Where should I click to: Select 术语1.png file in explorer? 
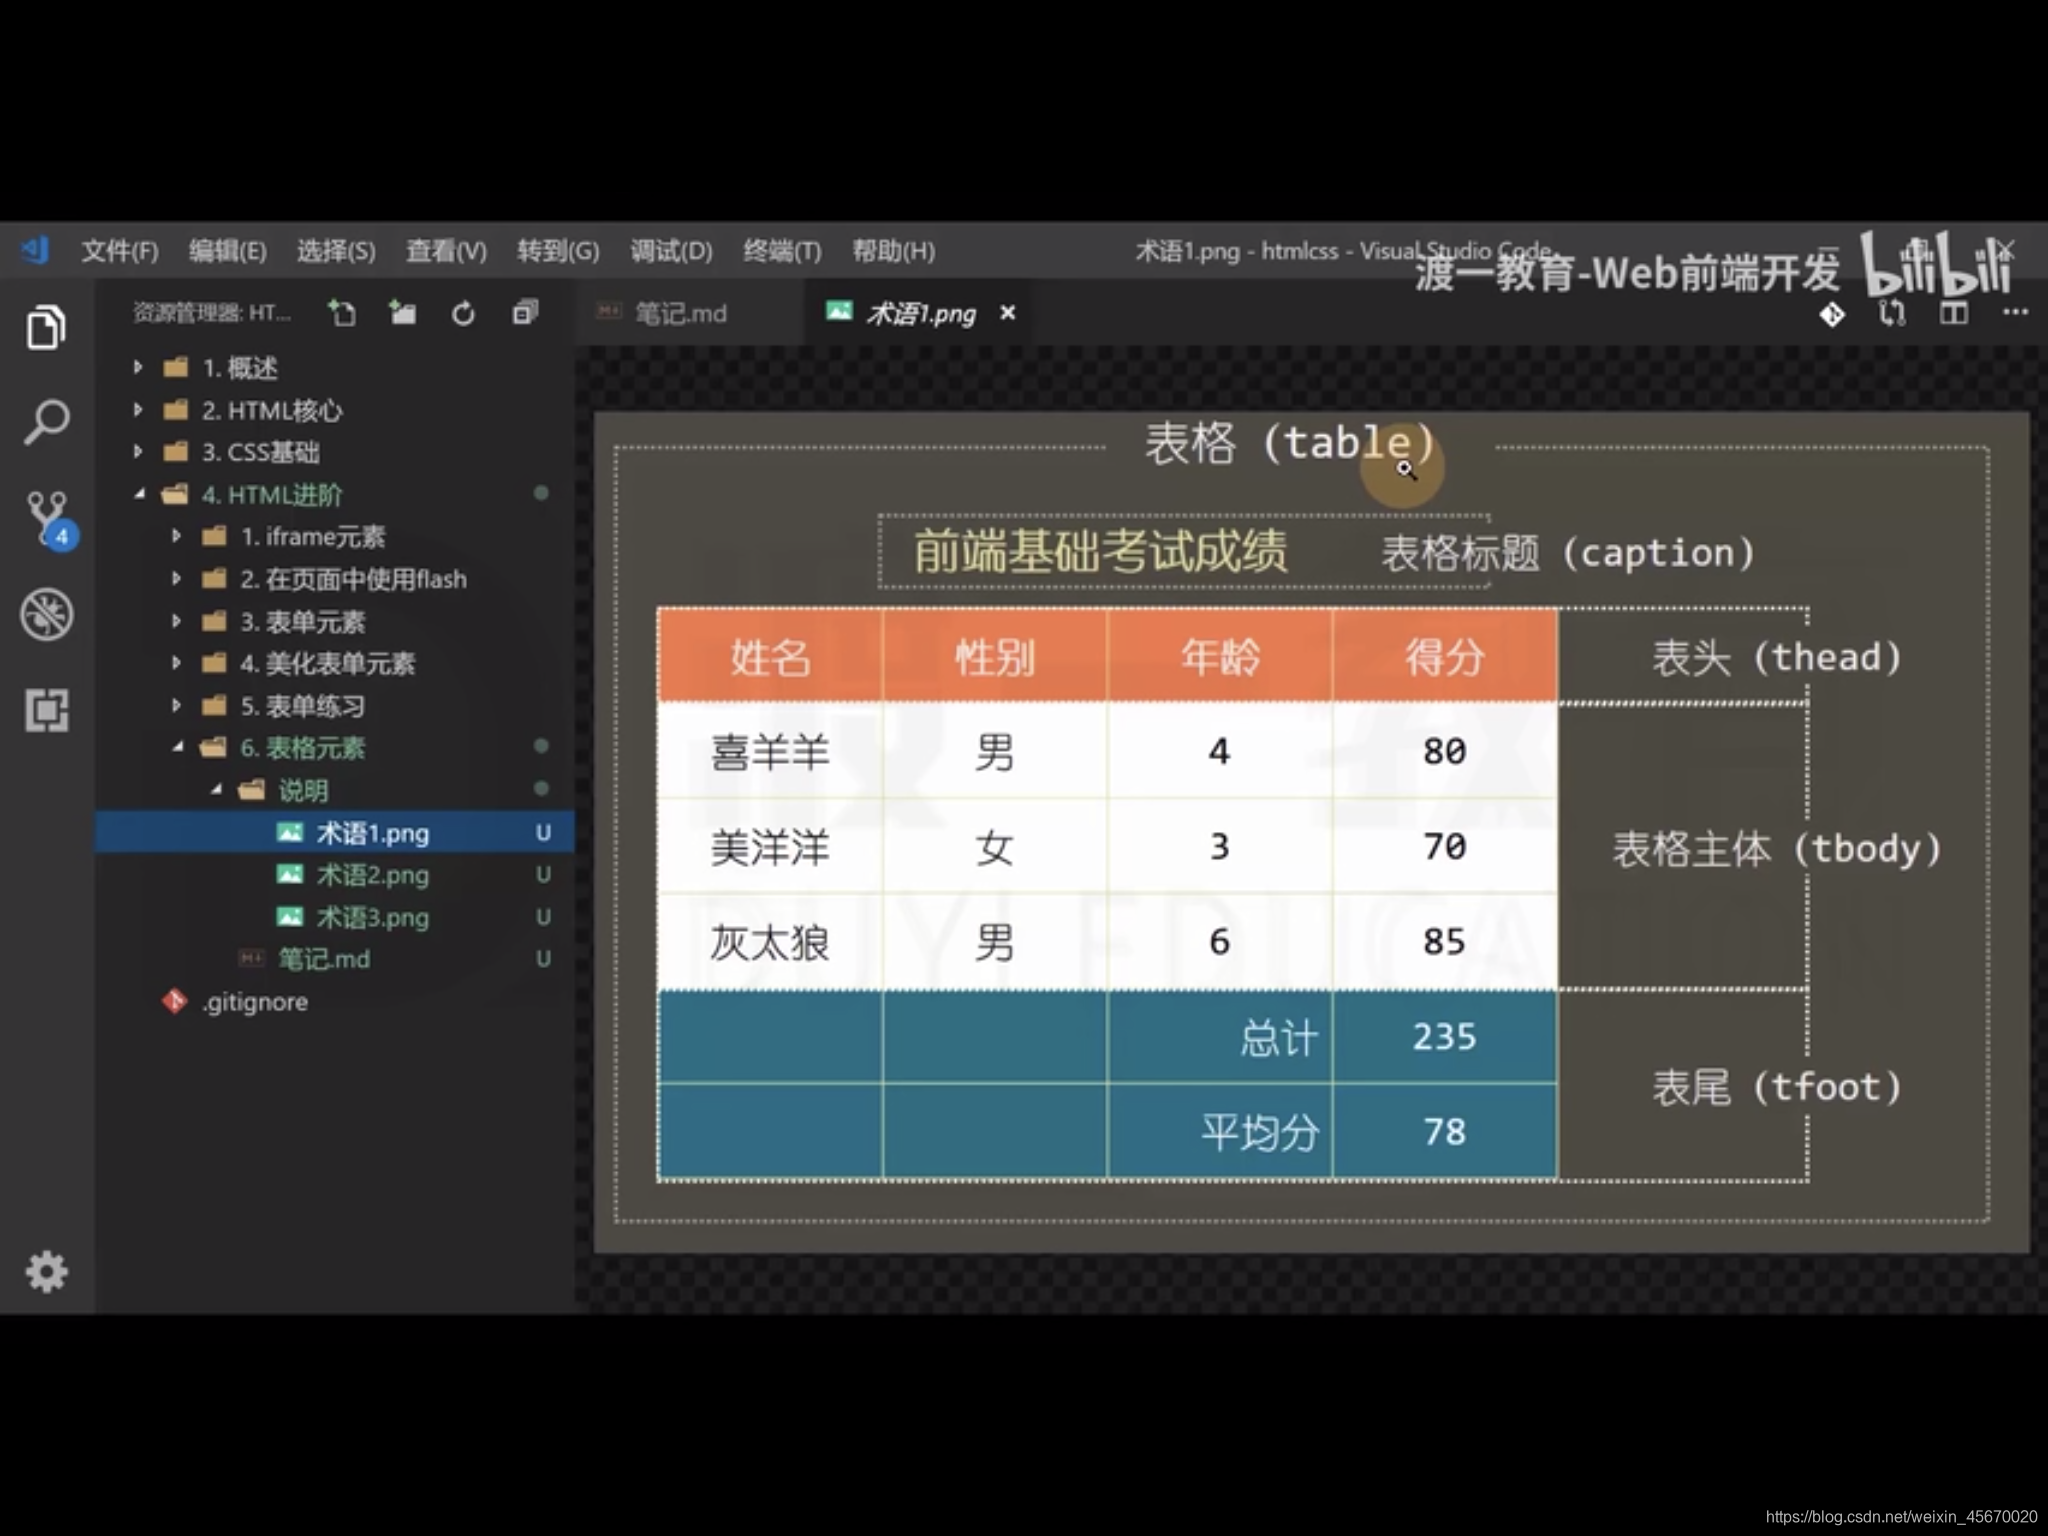pyautogui.click(x=335, y=832)
